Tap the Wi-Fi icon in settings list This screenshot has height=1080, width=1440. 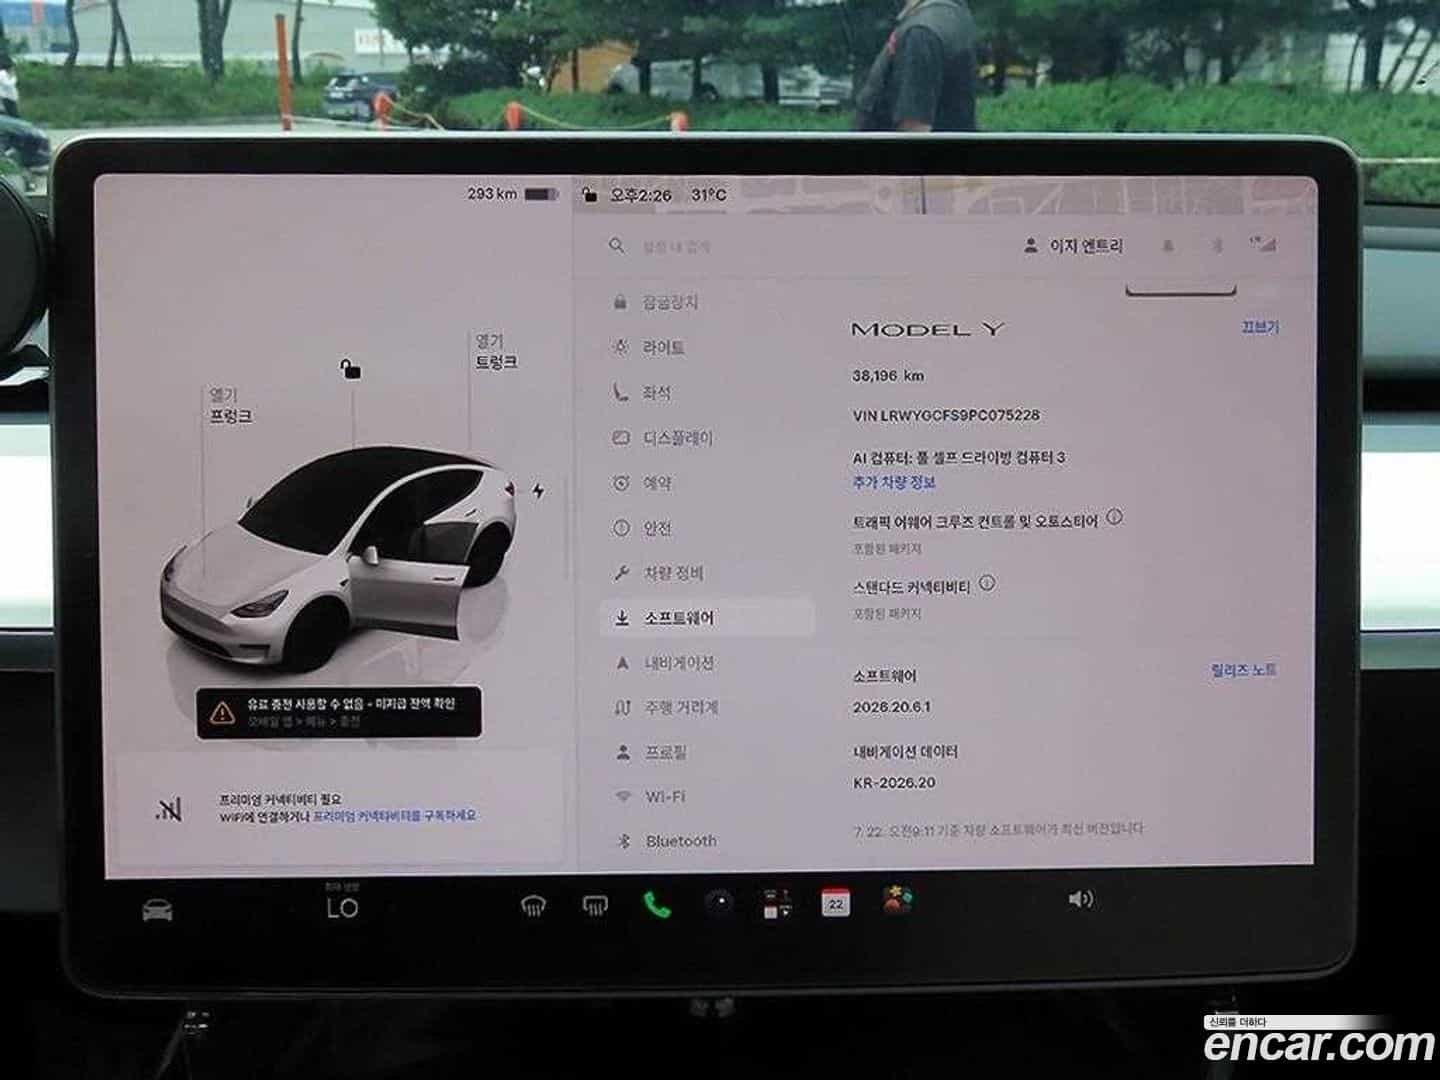[x=624, y=797]
